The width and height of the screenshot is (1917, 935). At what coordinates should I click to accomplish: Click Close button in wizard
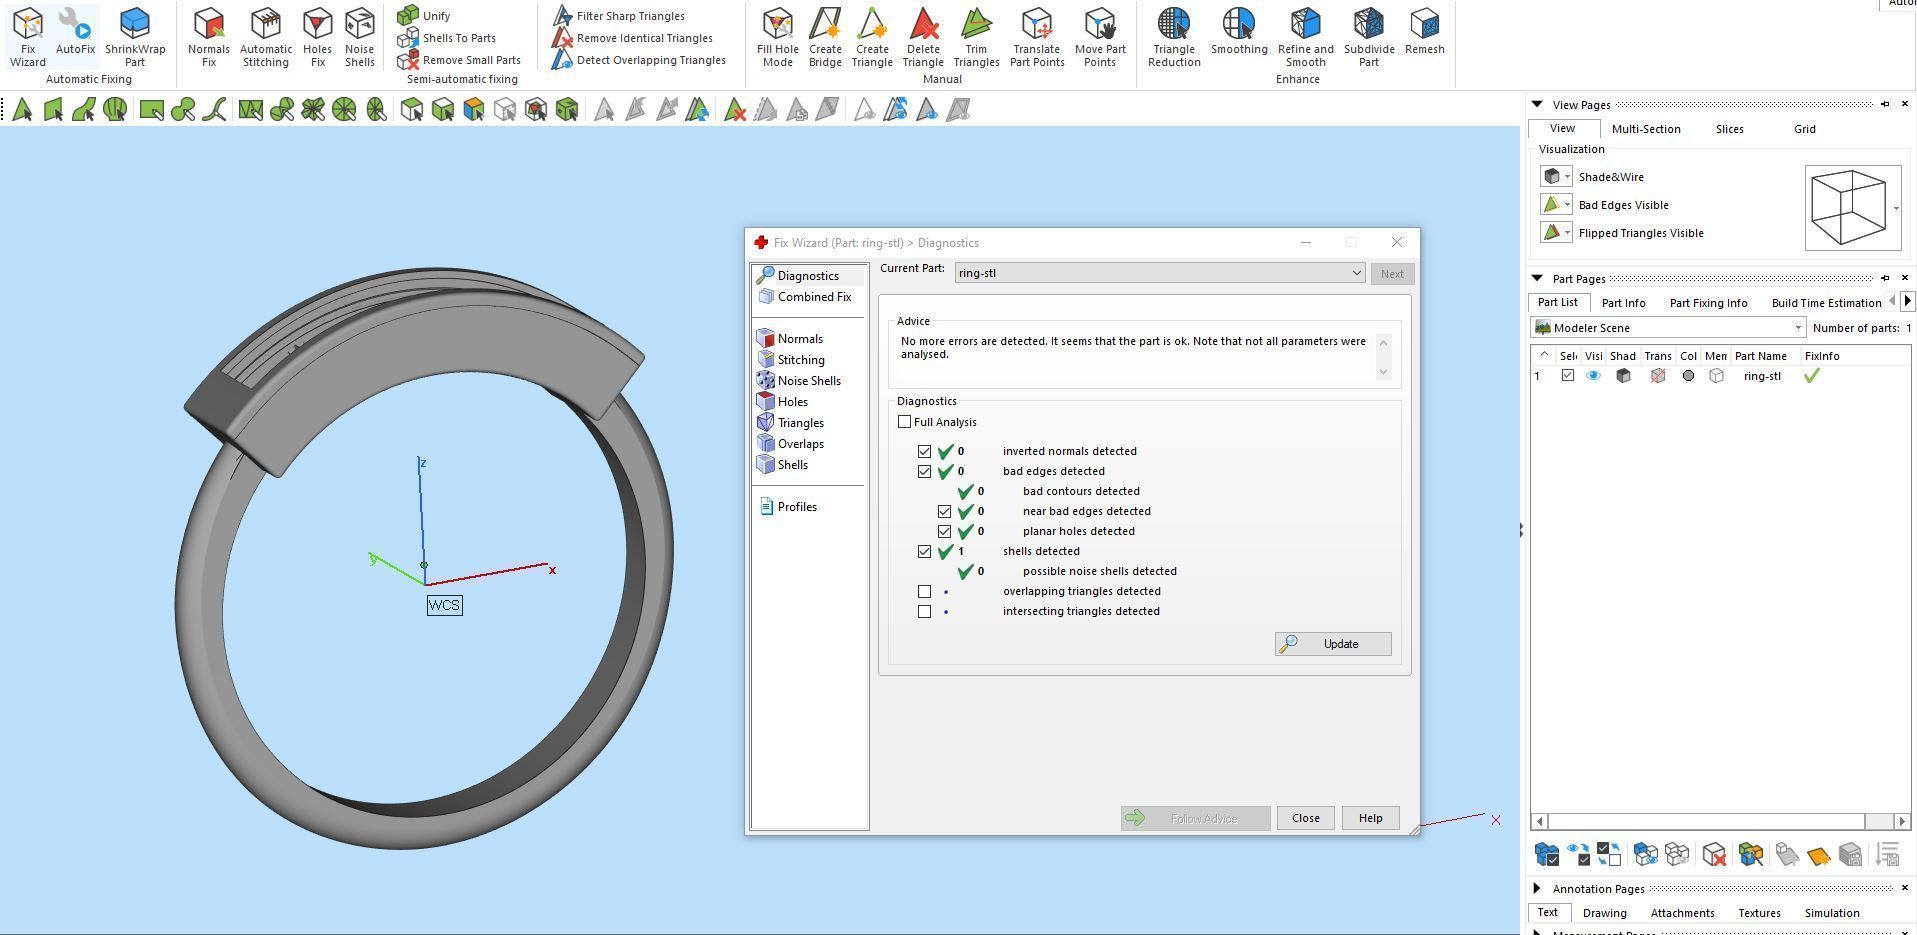click(1305, 818)
